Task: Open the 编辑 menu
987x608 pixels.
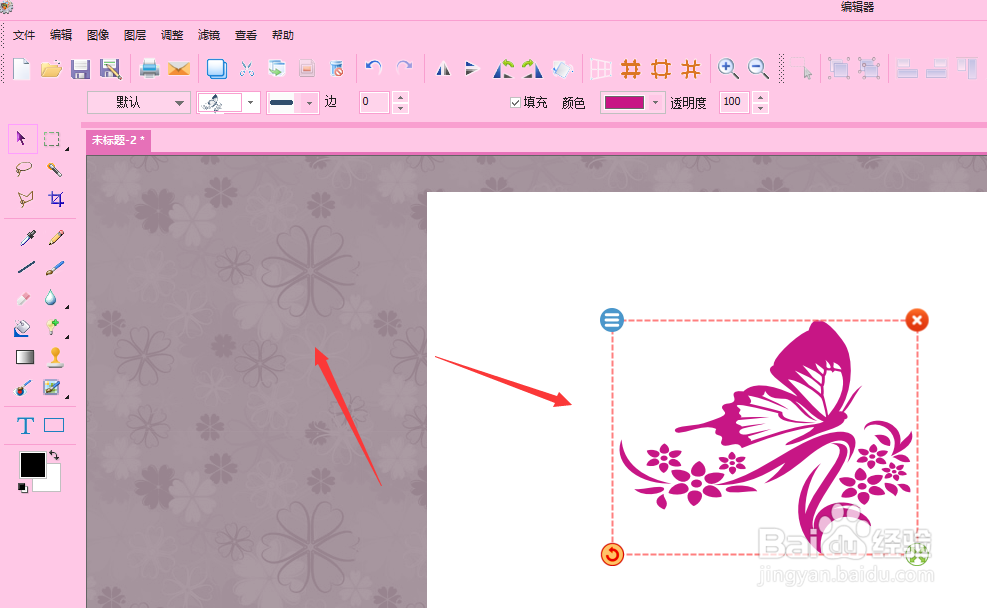Action: [x=61, y=35]
